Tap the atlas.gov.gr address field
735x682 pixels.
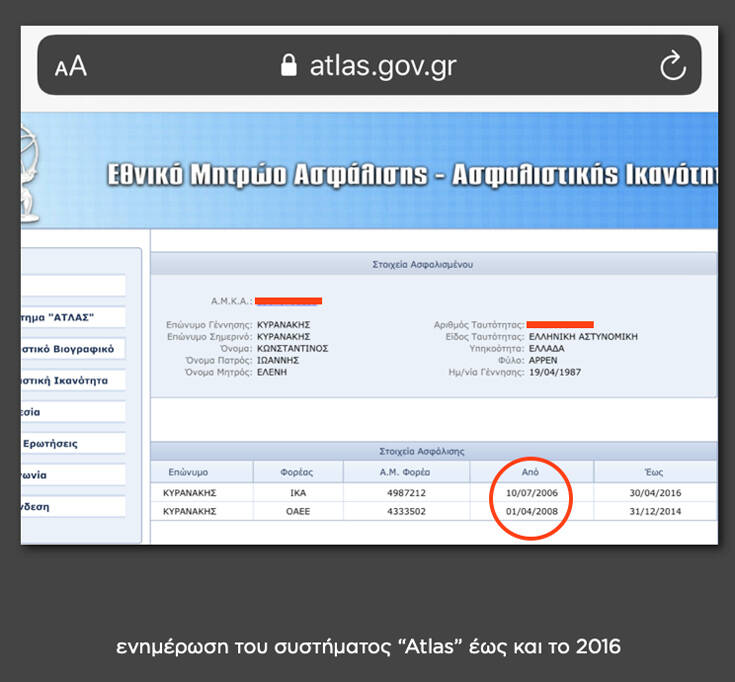[383, 66]
